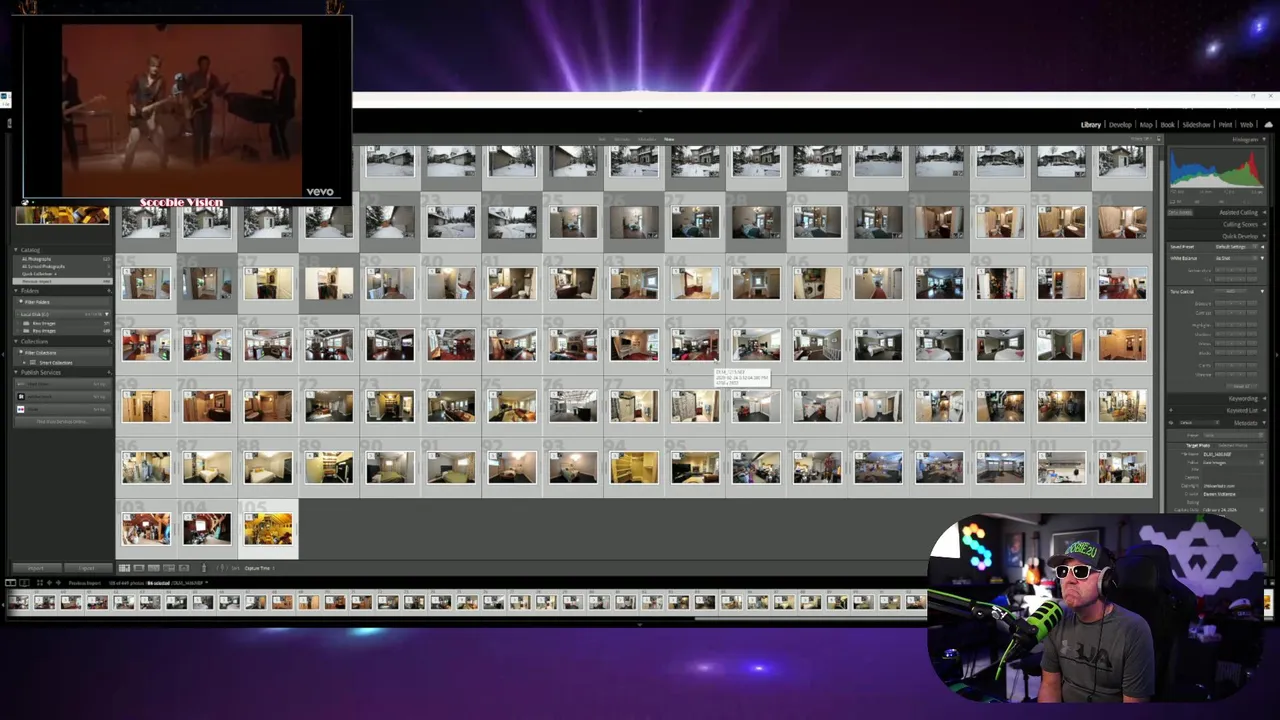Open the Filters Off dropdown above the grid
1280x720 pixels.
point(1143,139)
